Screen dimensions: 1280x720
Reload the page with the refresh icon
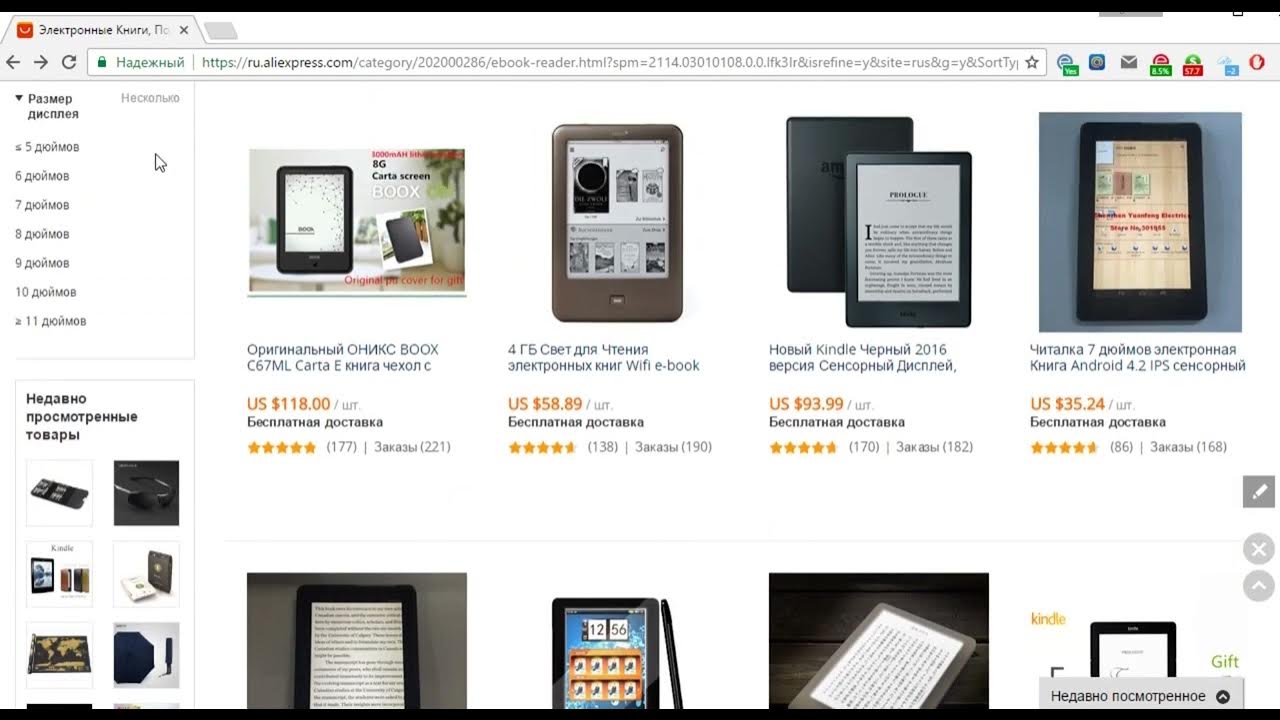(x=69, y=62)
